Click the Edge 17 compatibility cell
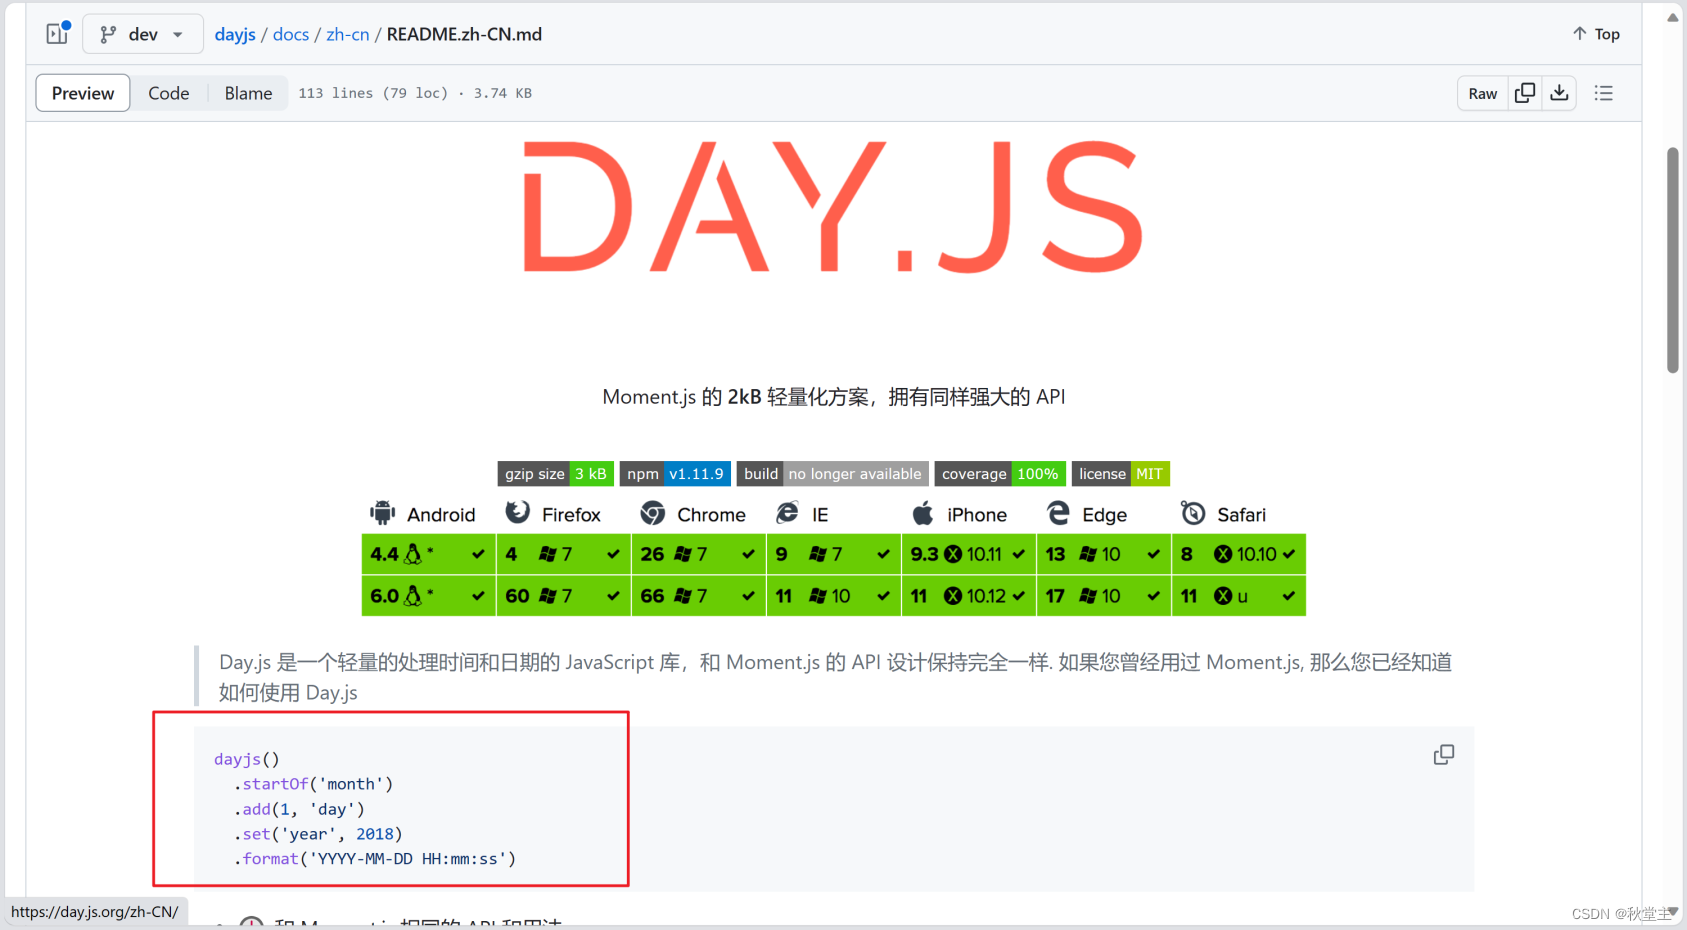Viewport: 1687px width, 930px height. [x=1103, y=596]
